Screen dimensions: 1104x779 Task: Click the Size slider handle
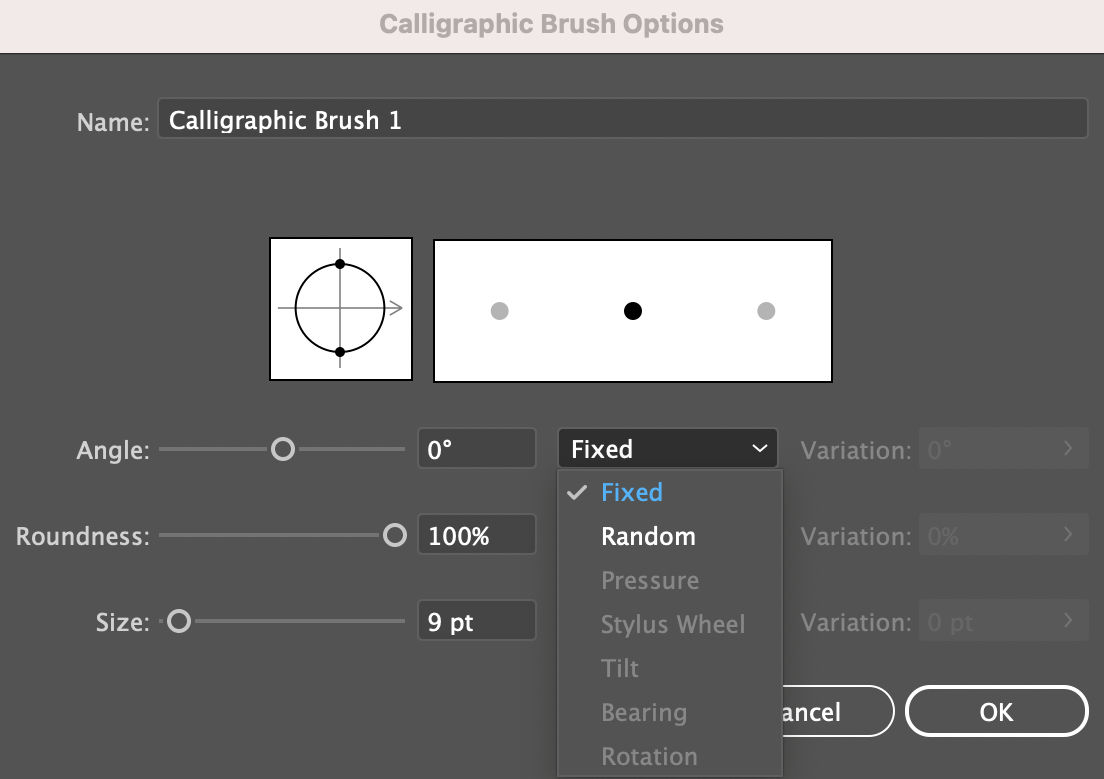tap(181, 621)
